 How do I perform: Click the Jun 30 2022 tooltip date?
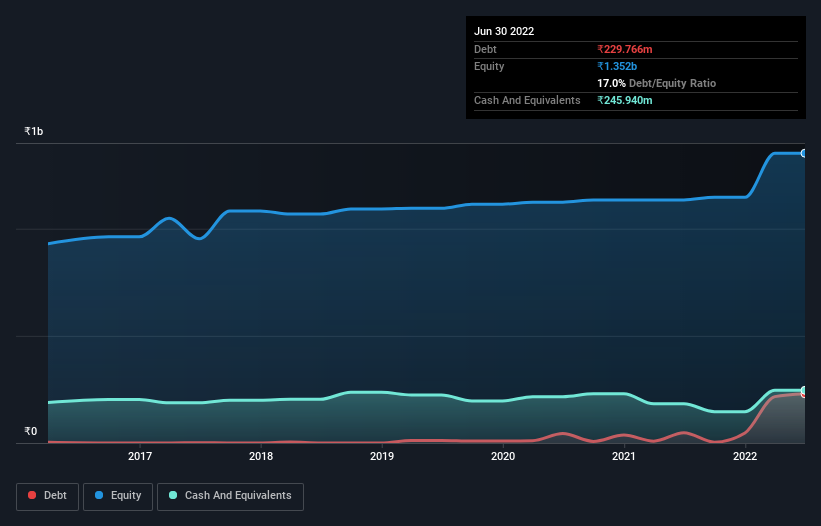point(504,31)
